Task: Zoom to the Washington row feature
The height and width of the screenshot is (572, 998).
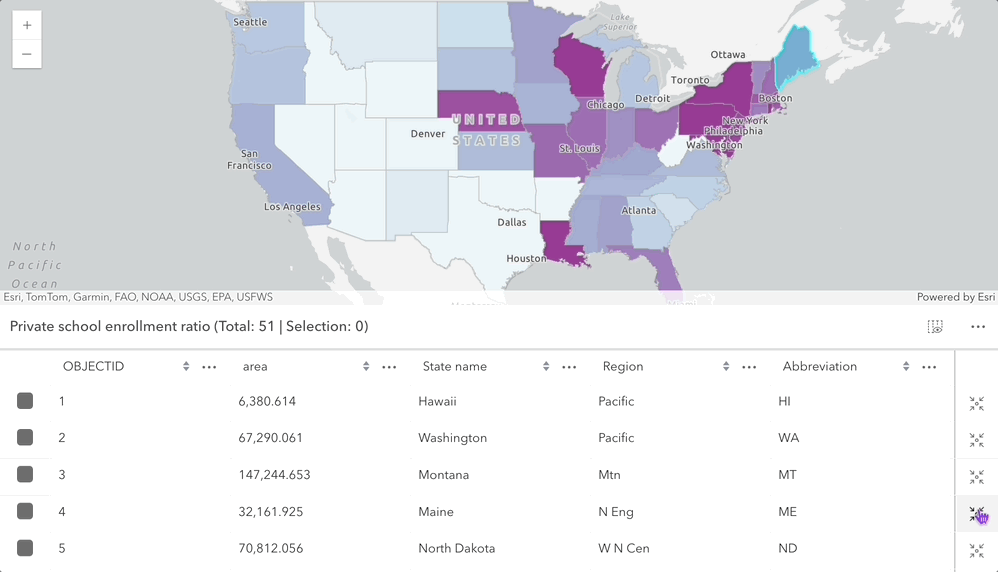Action: [x=977, y=440]
